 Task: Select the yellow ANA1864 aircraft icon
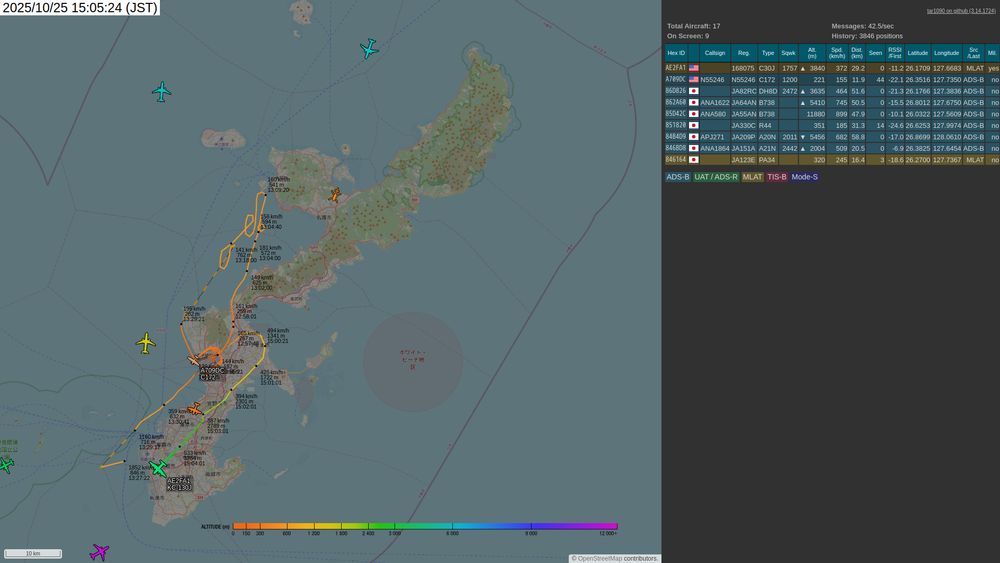coord(146,343)
